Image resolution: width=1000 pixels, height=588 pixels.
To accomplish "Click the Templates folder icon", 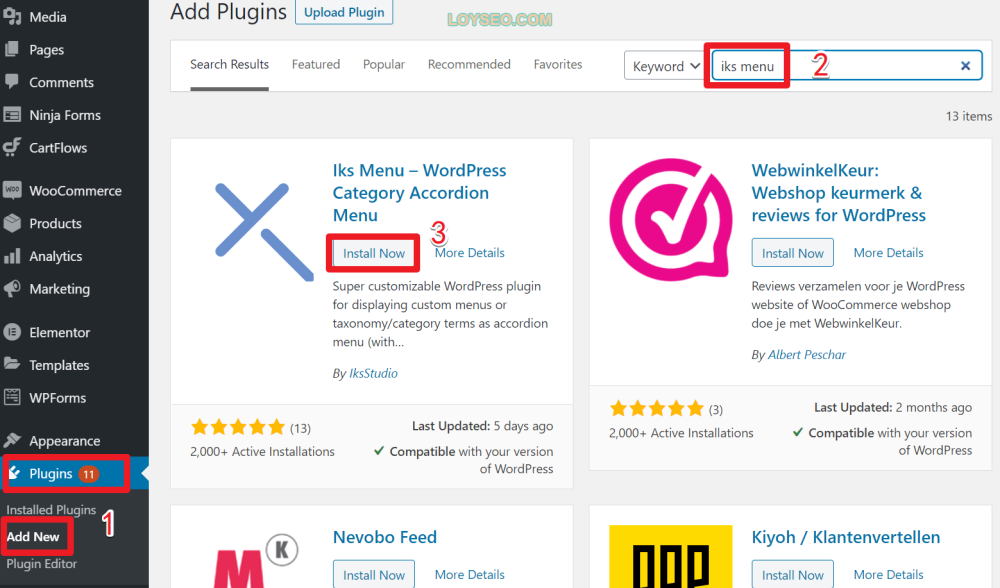I will (x=12, y=364).
